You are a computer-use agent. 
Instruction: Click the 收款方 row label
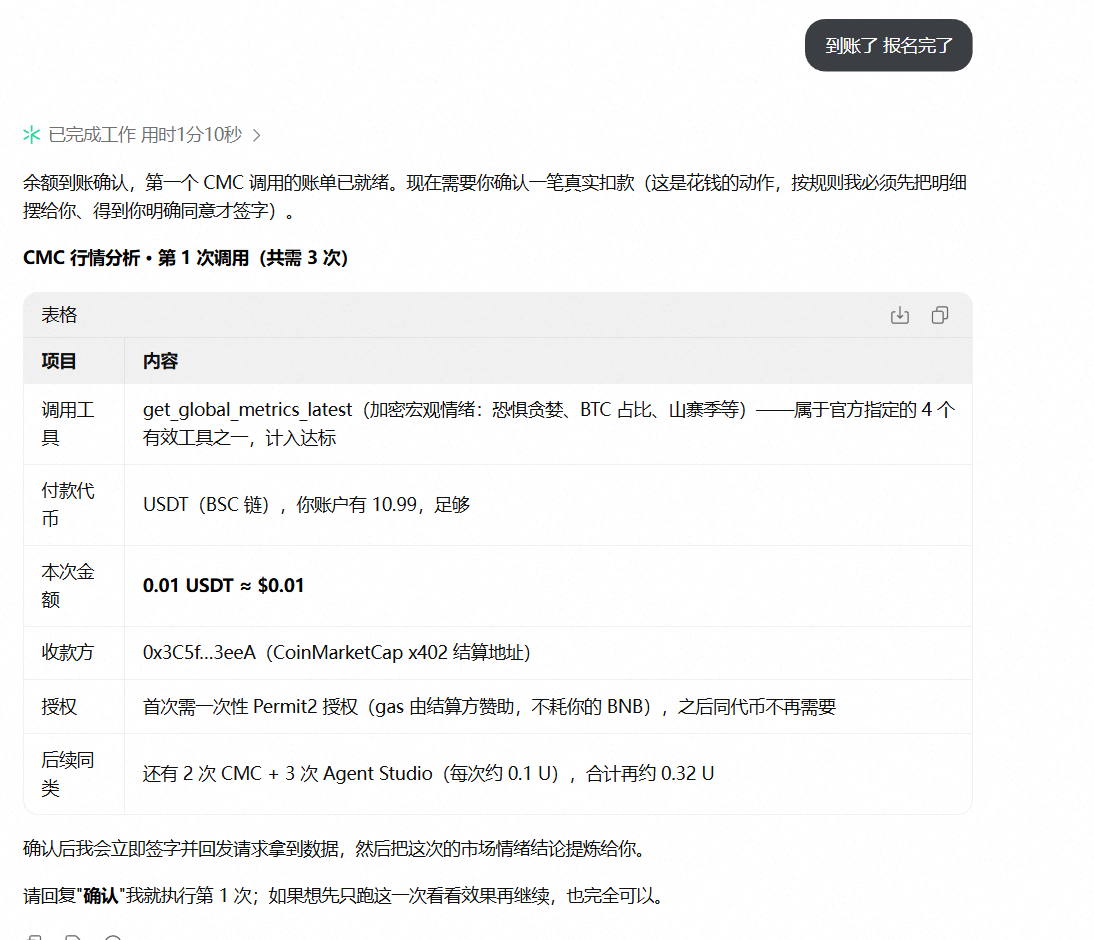pyautogui.click(x=68, y=652)
